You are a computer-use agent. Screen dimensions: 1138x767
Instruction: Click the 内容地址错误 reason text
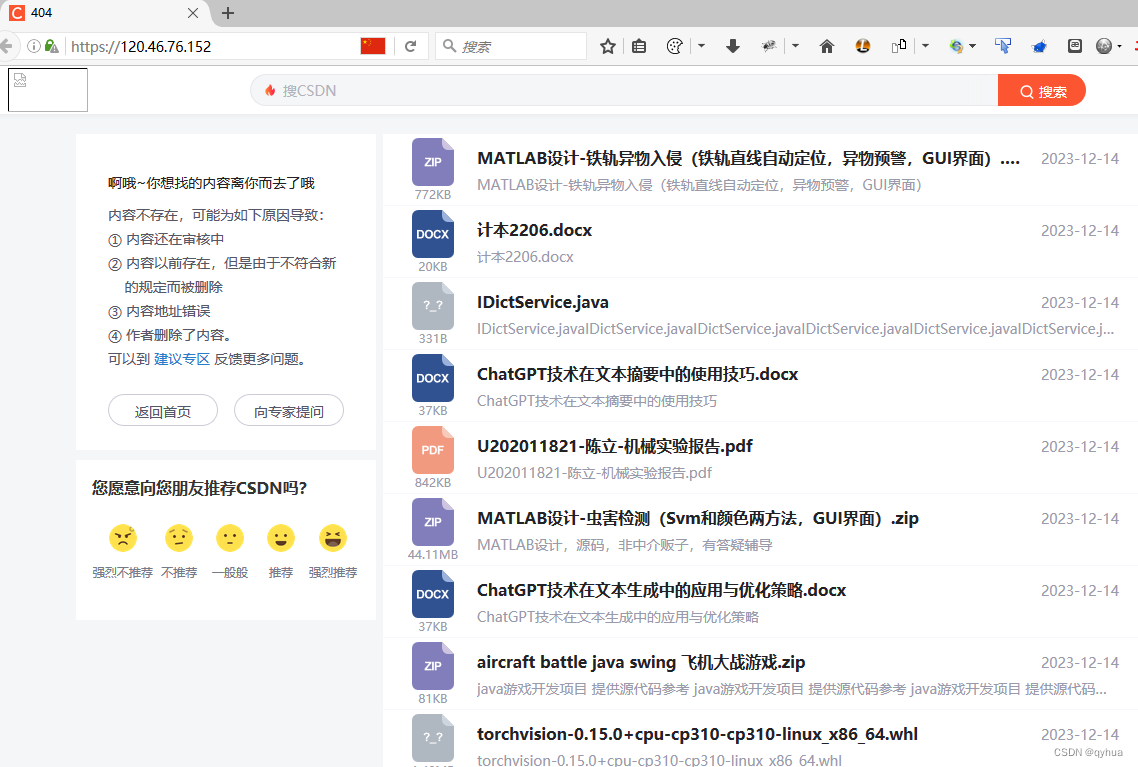pyautogui.click(x=168, y=311)
